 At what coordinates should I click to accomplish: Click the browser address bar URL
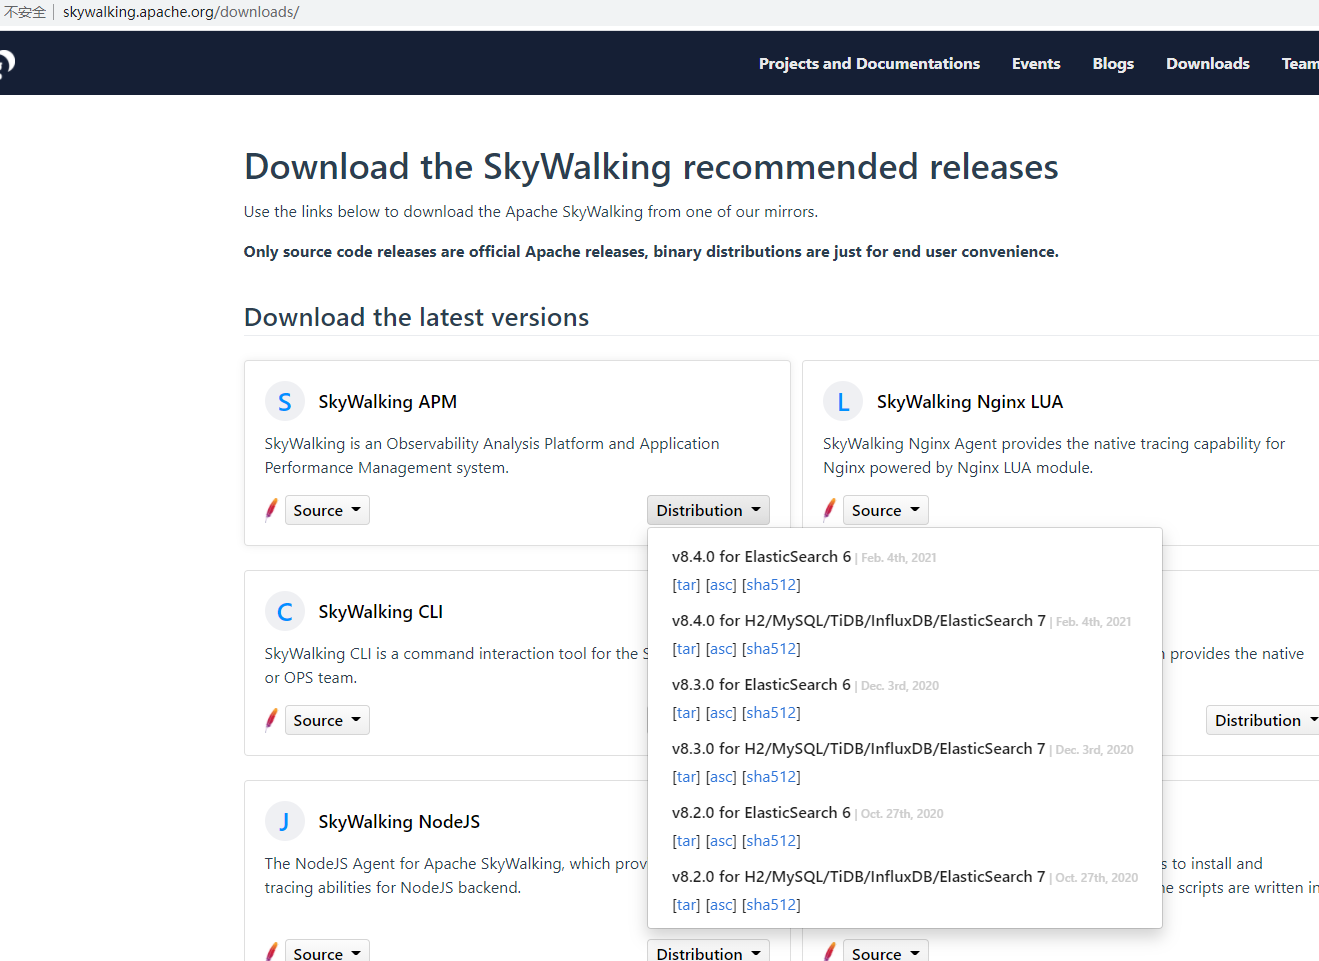click(x=181, y=12)
